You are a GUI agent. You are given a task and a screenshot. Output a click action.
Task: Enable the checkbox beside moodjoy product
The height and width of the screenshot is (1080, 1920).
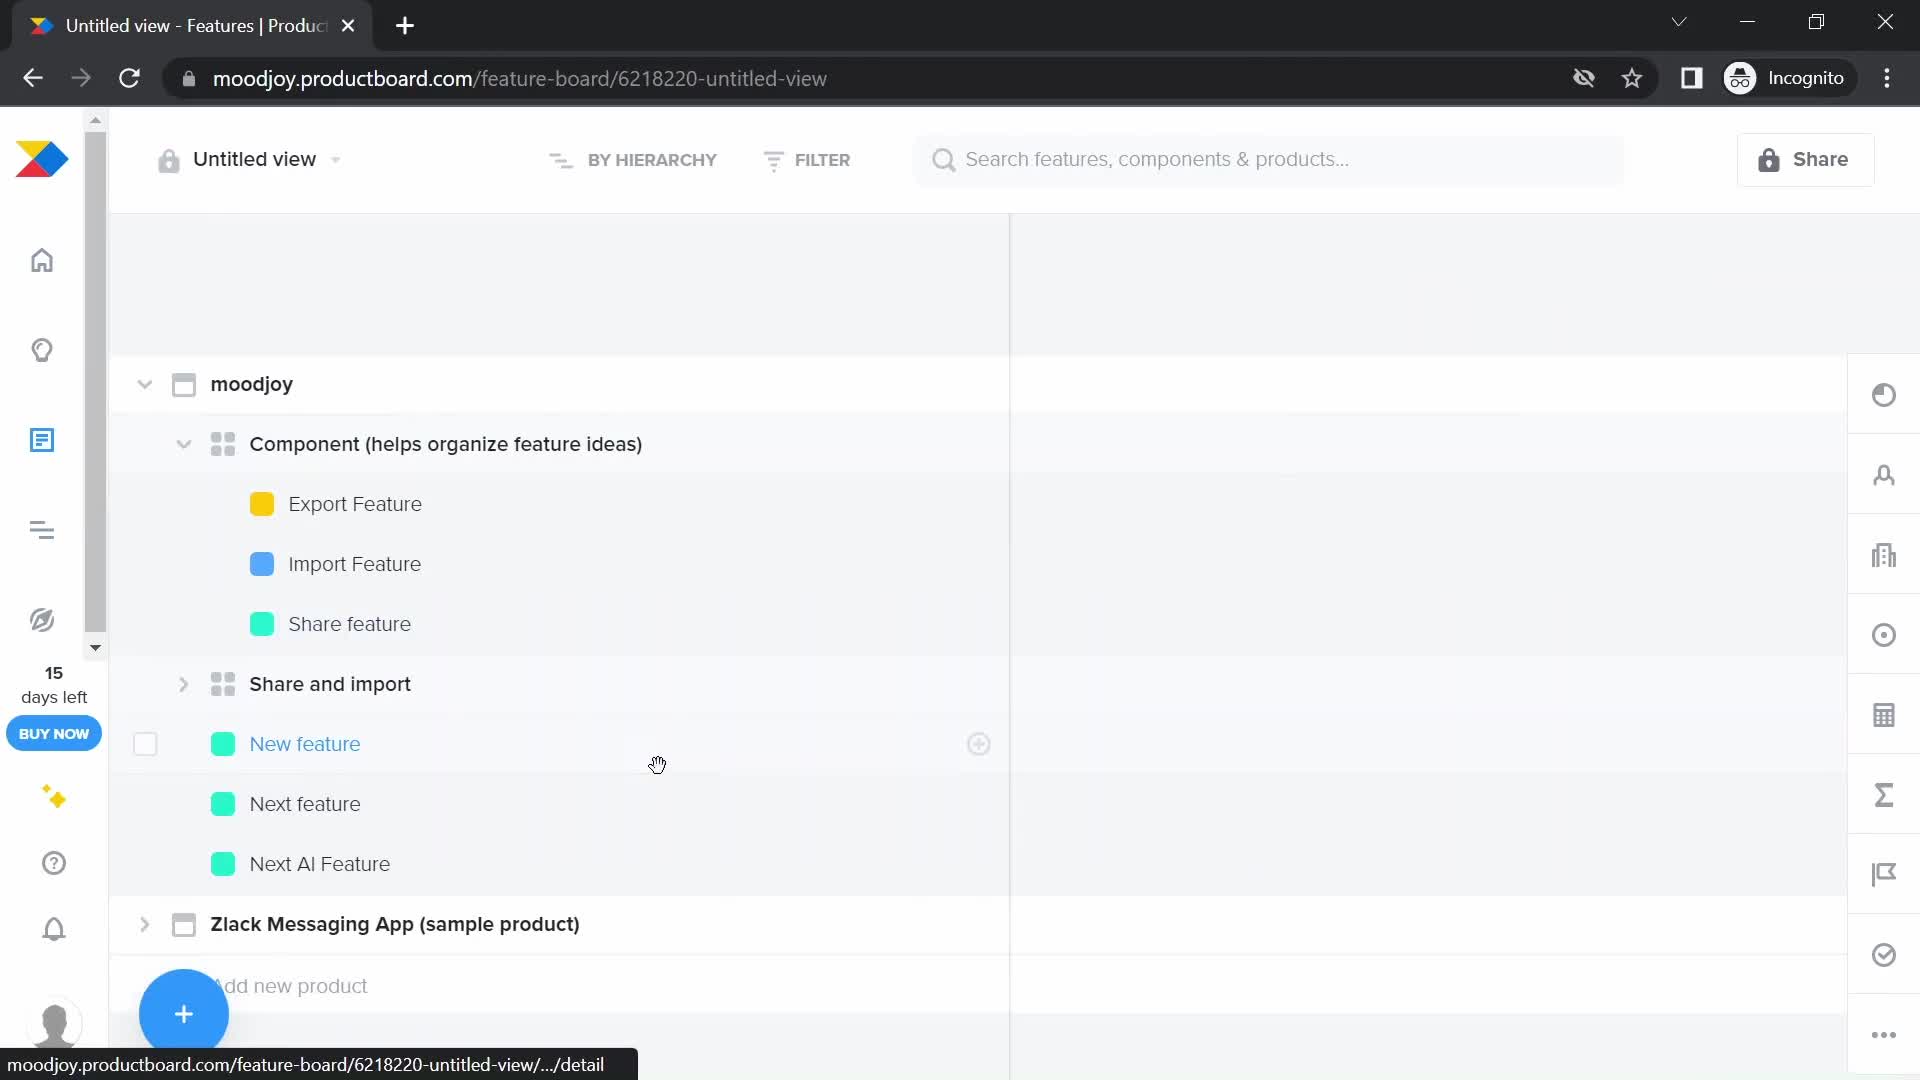(x=145, y=384)
